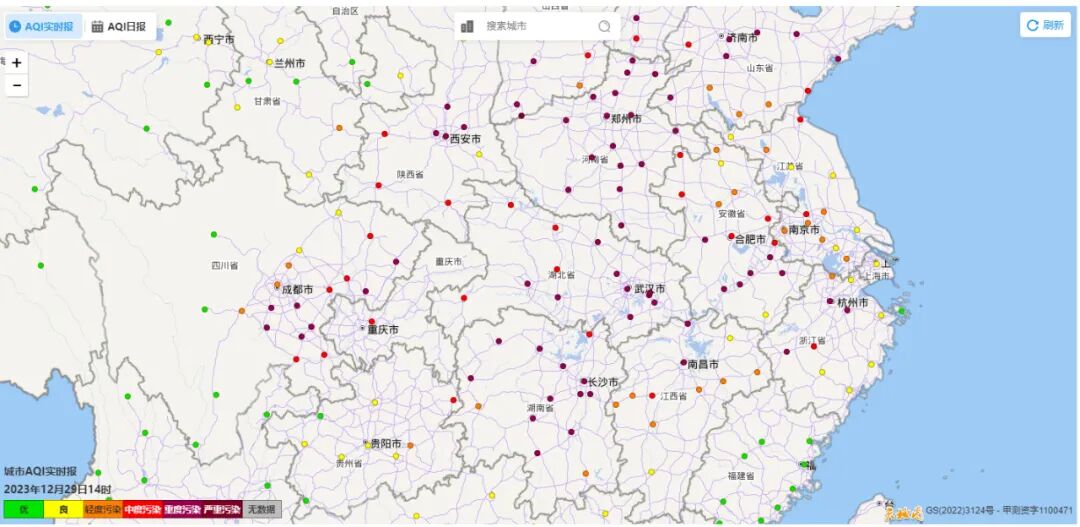1080x527 pixels.
Task: Click the 贵阳市 city label
Action: [386, 444]
